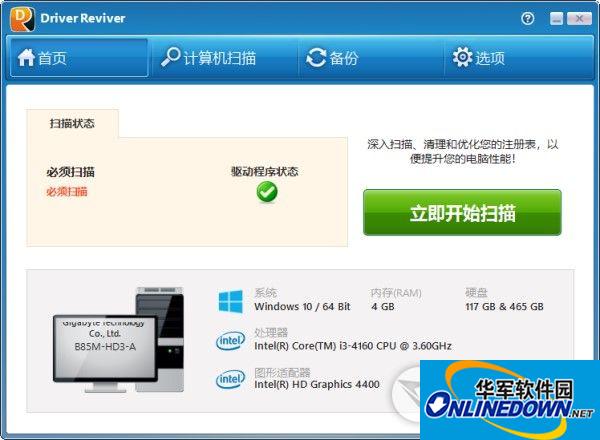The width and height of the screenshot is (600, 440).
Task: Open the 首页 home tab
Action: [x=79, y=58]
